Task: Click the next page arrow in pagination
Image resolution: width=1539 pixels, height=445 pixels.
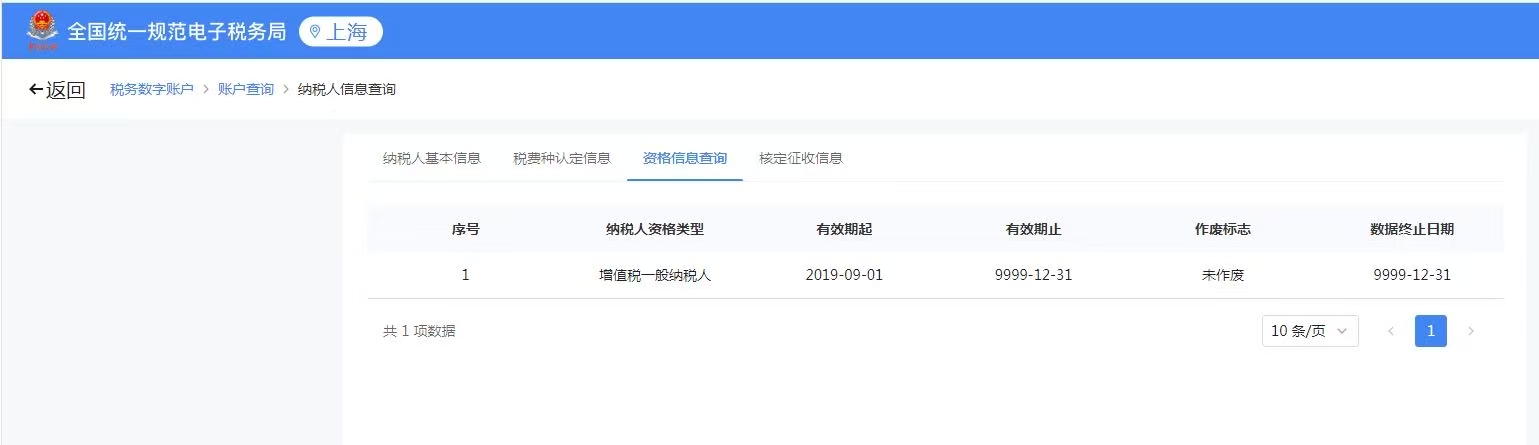Action: pos(1470,331)
